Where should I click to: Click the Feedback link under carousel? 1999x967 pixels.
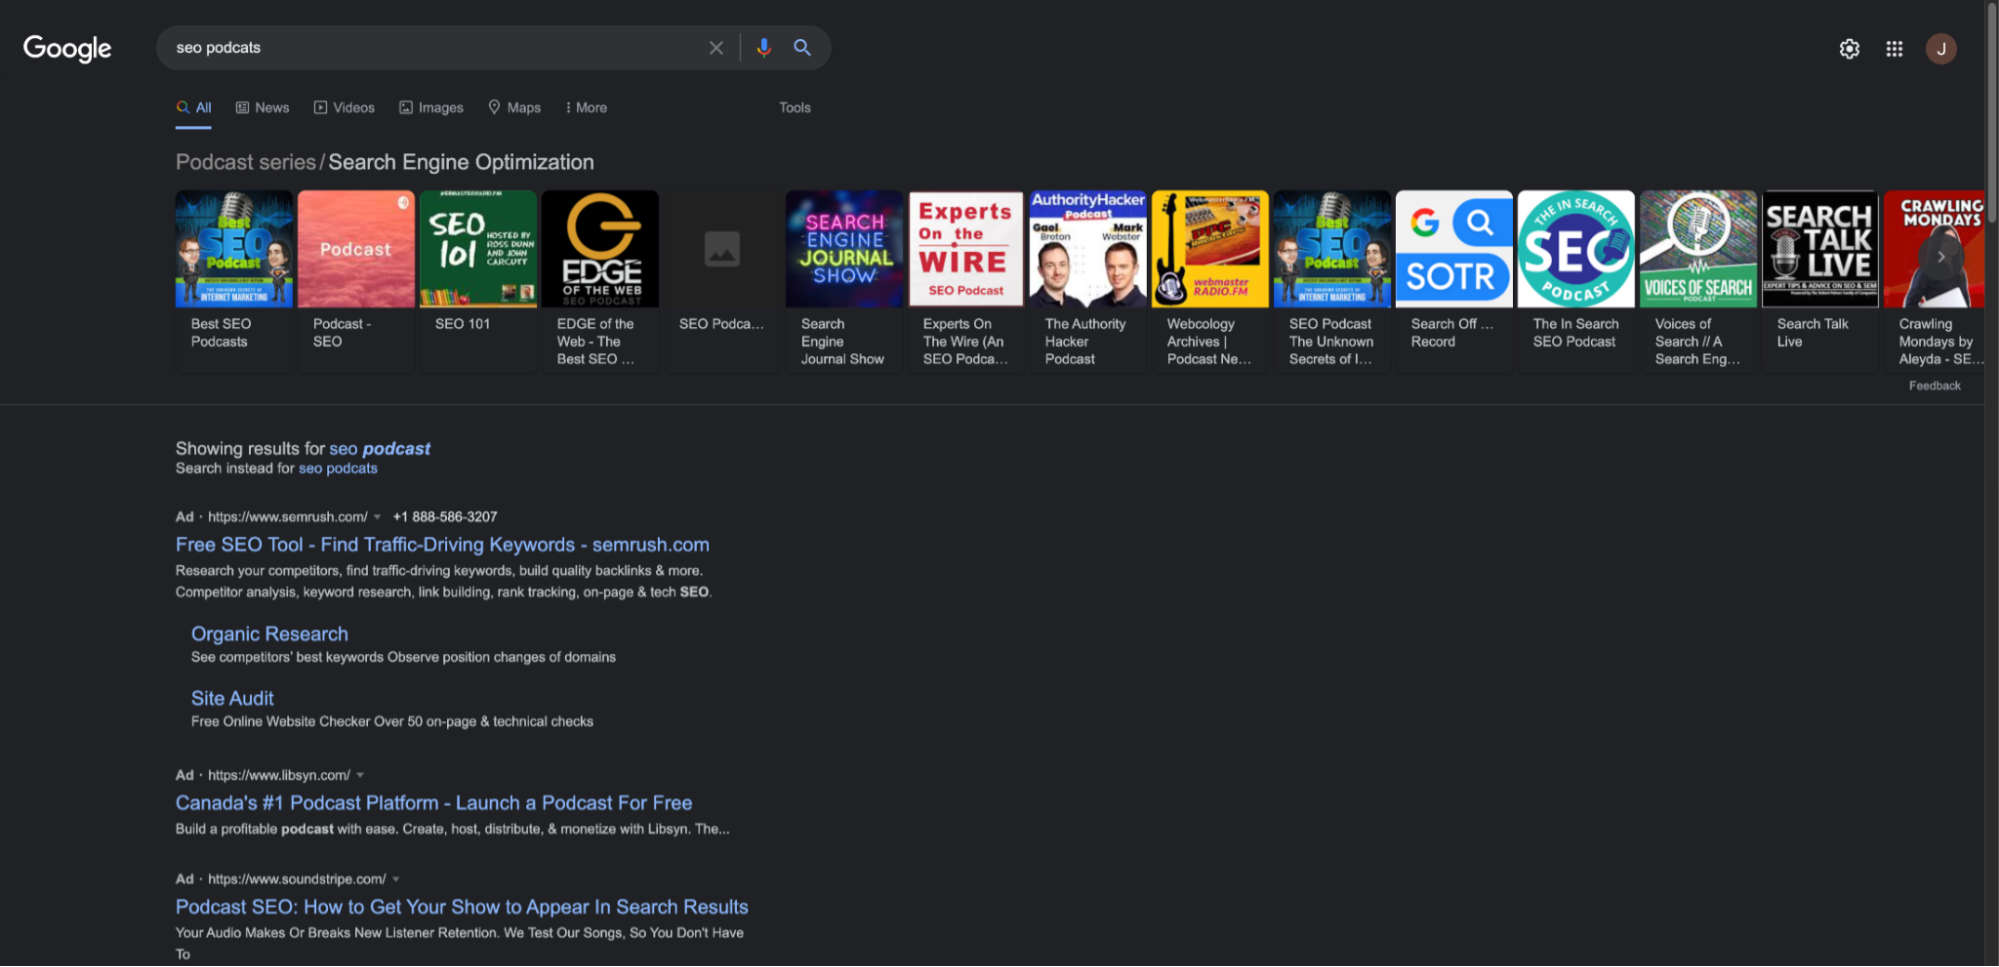click(x=1934, y=386)
